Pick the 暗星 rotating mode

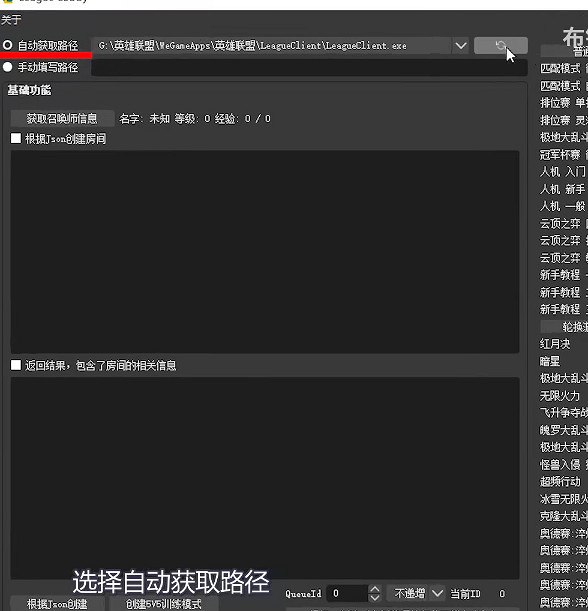(x=550, y=361)
